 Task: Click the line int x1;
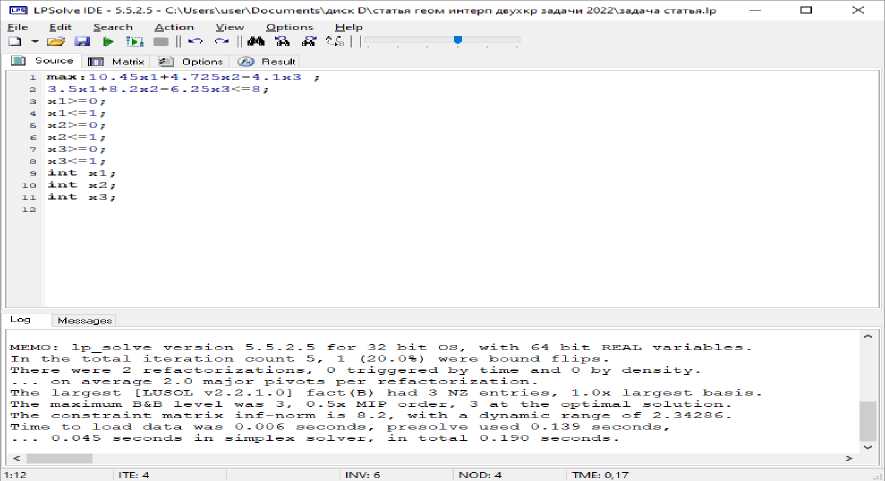(81, 173)
